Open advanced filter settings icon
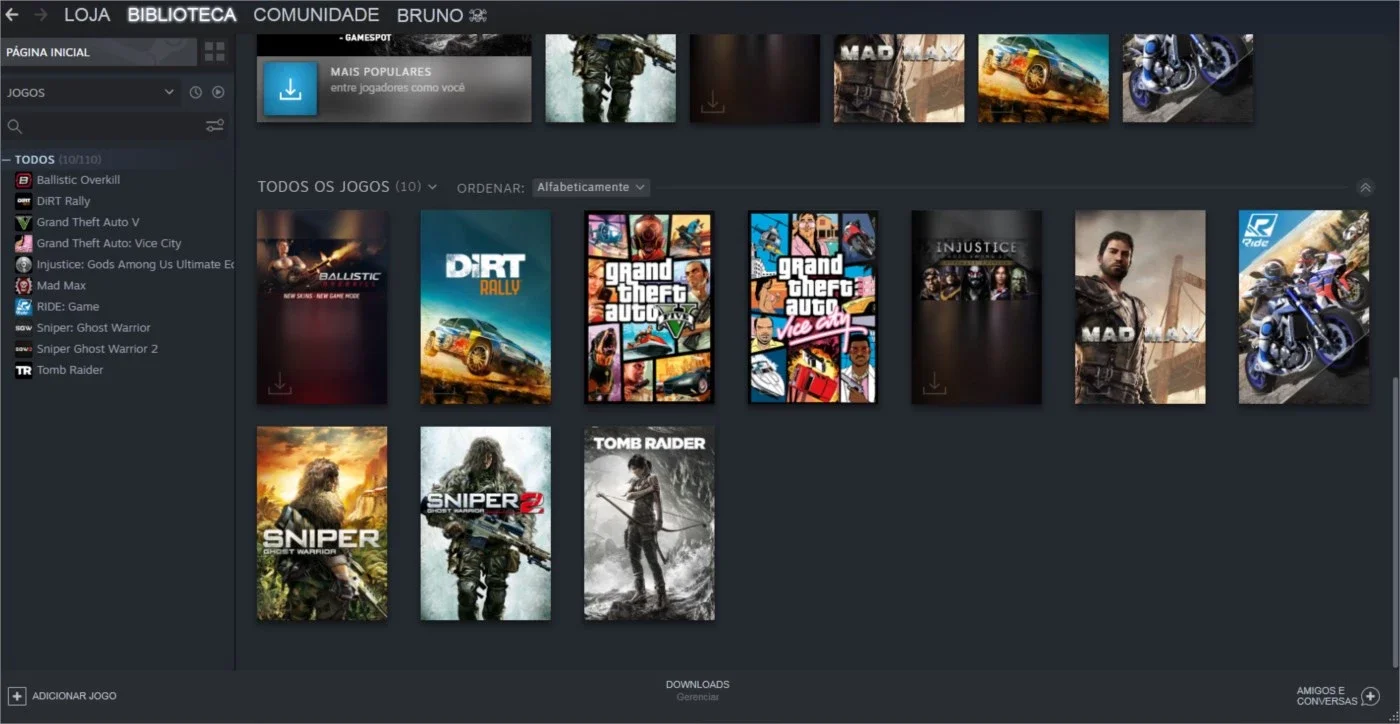Screen dimensions: 1400x724 [215, 126]
